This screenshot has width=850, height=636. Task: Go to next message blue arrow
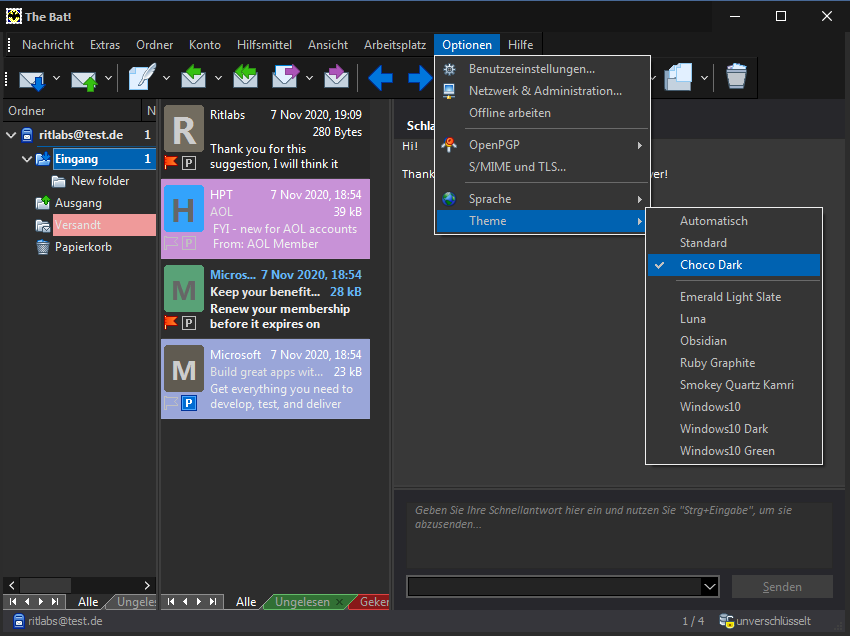[420, 79]
